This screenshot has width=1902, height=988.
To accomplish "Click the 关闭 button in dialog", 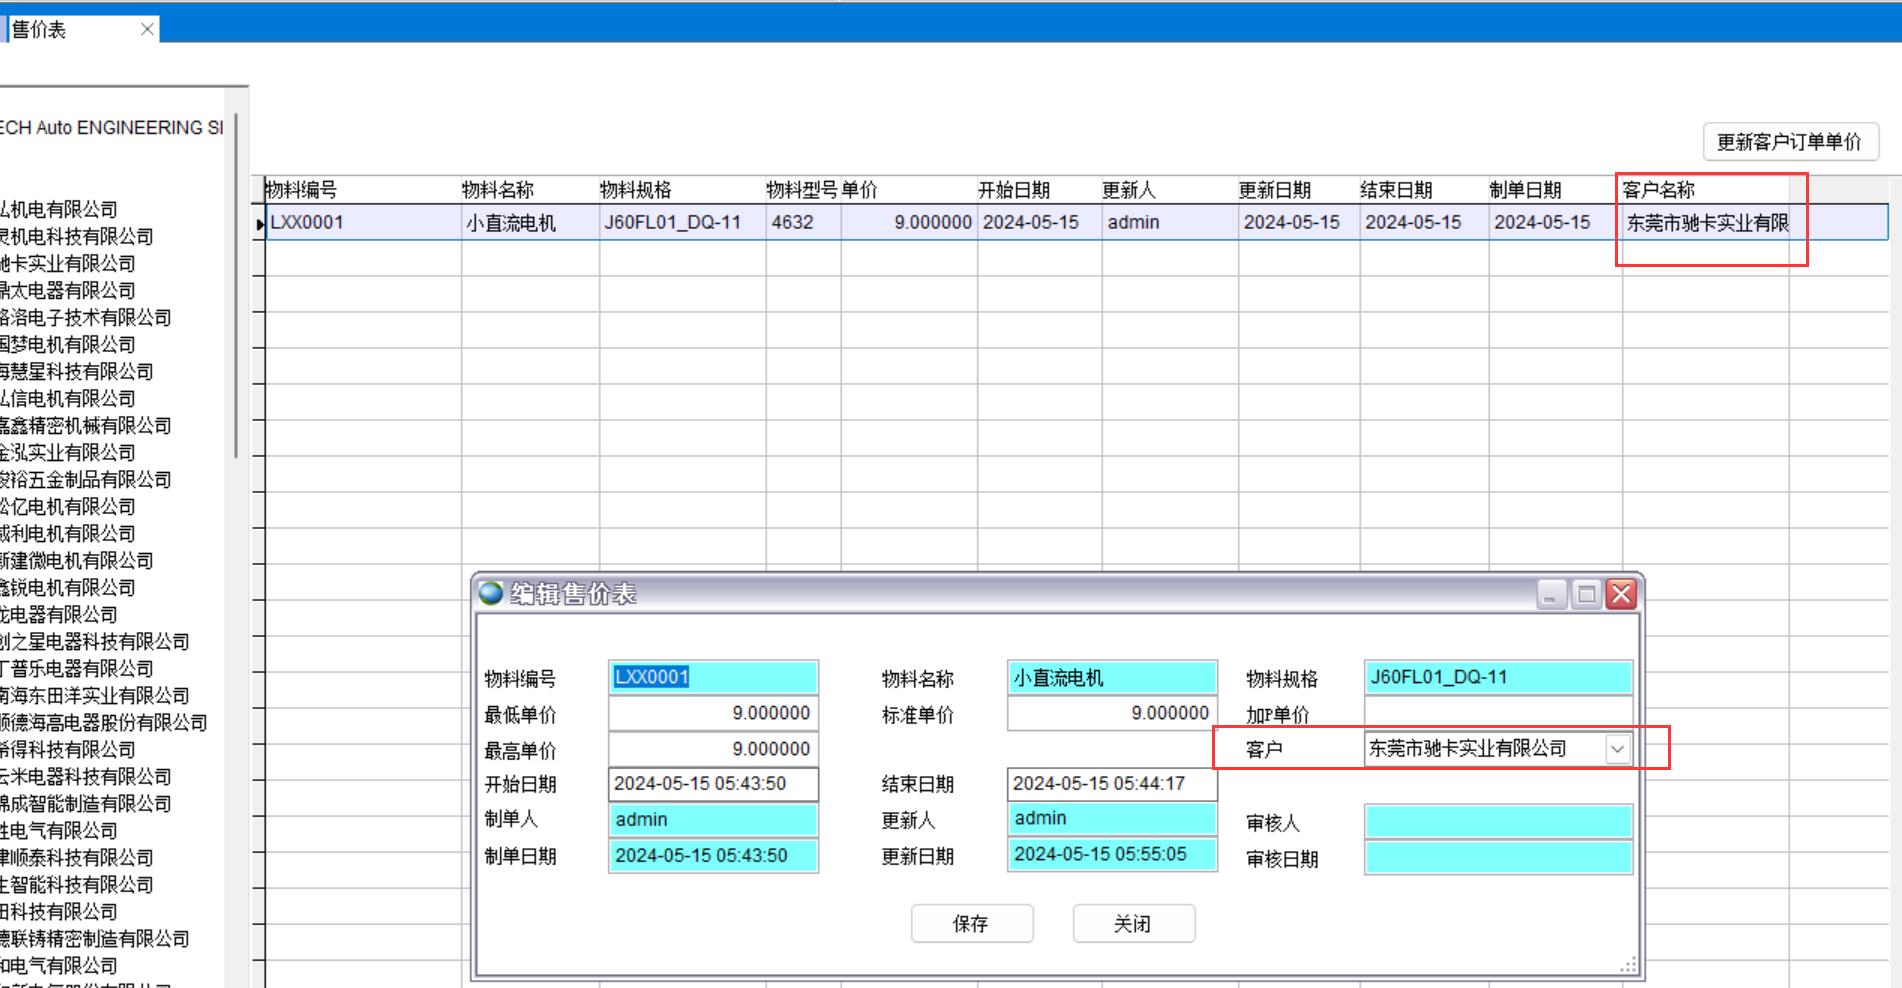I will click(1133, 923).
